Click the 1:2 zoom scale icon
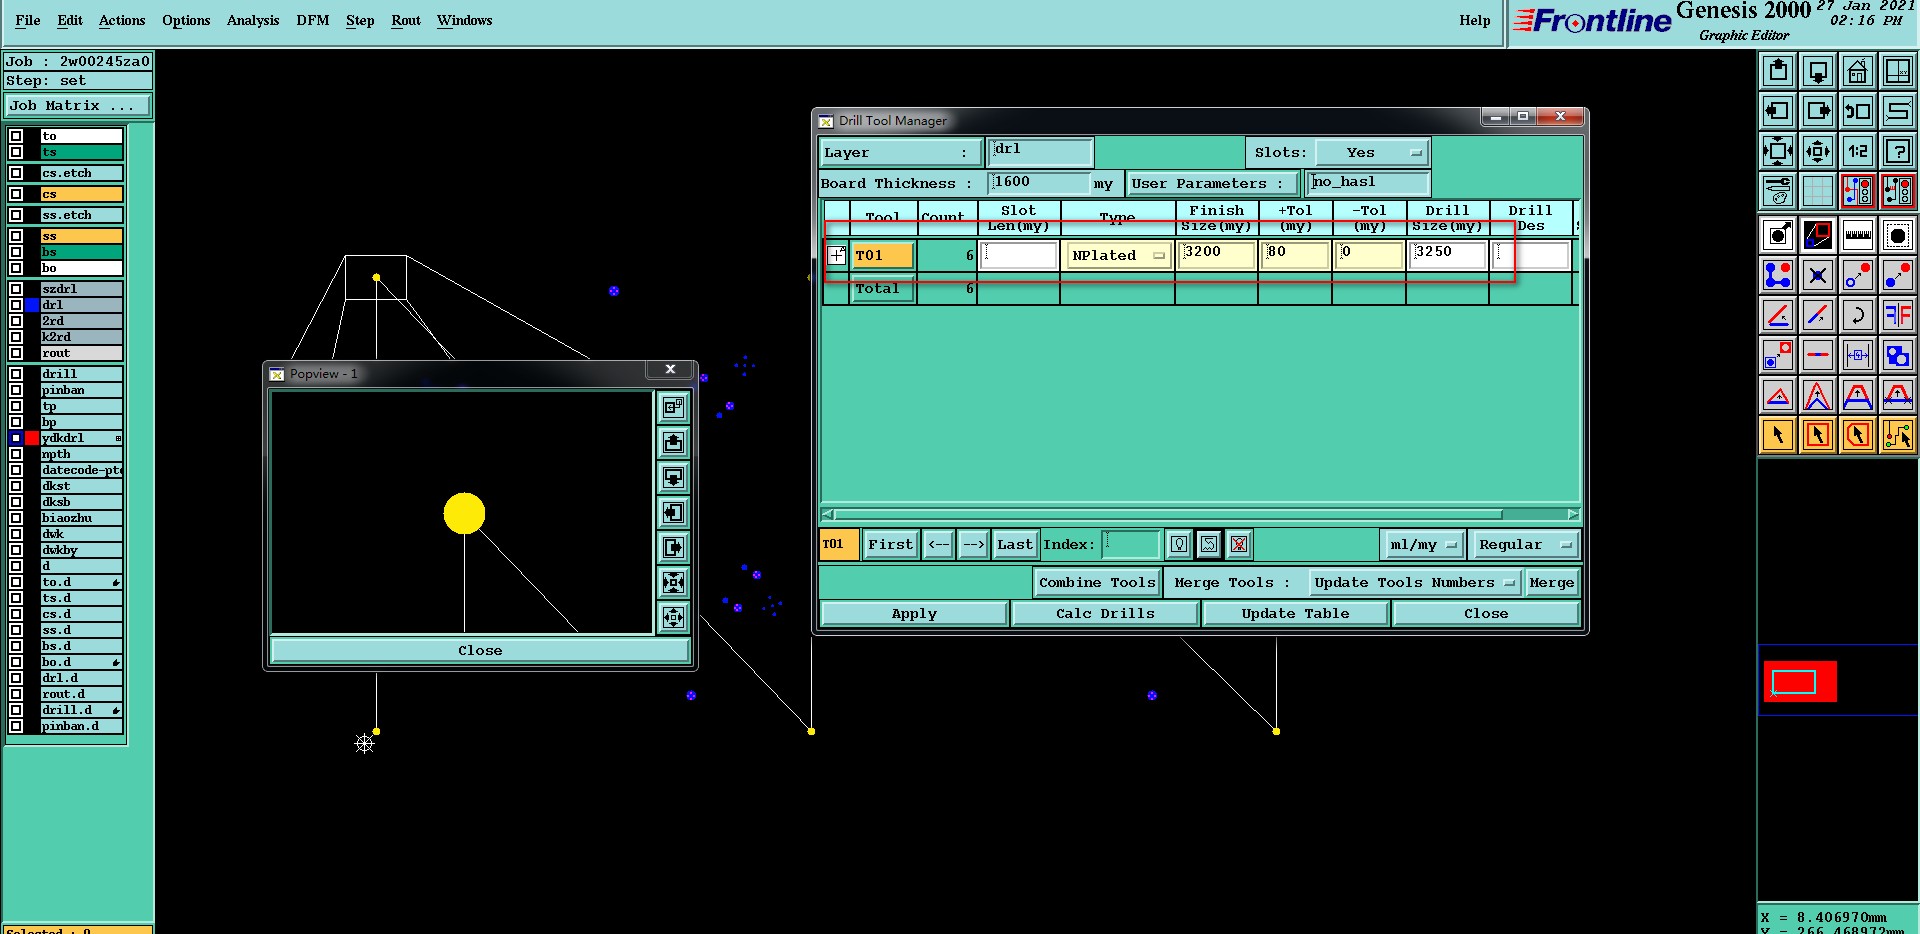This screenshot has width=1920, height=934. tap(1857, 151)
